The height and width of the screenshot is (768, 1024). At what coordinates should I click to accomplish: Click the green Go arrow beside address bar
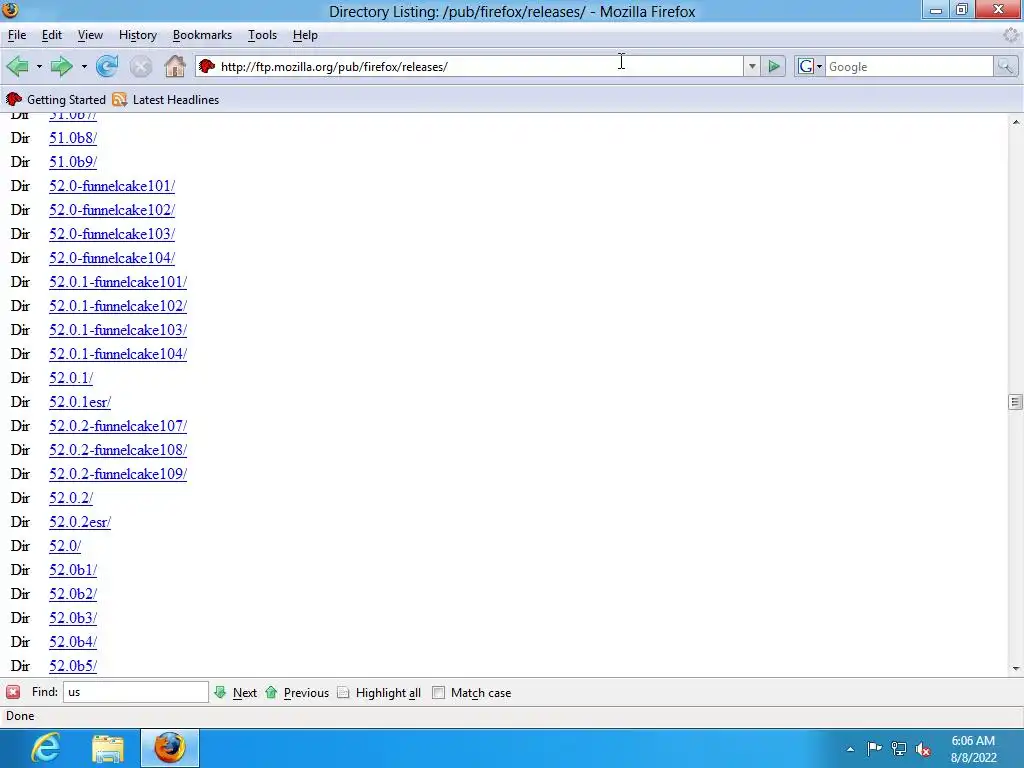coord(774,66)
